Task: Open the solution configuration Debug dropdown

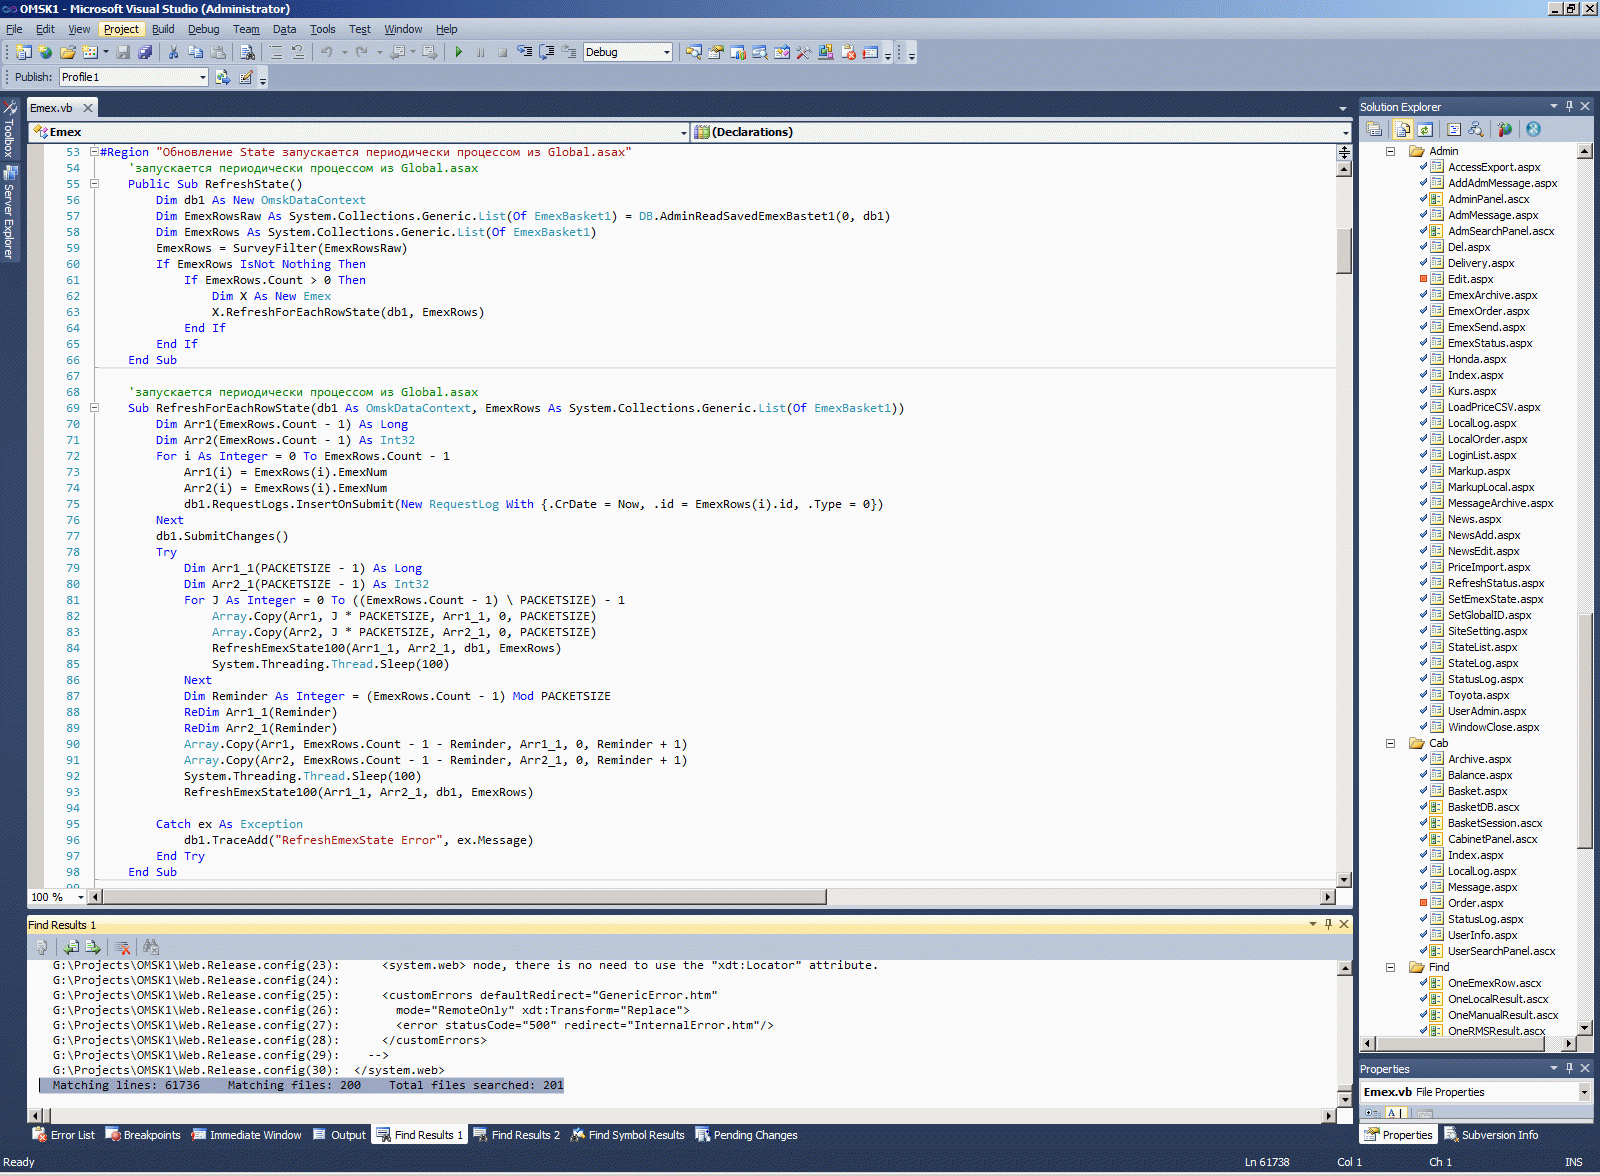Action: point(628,52)
